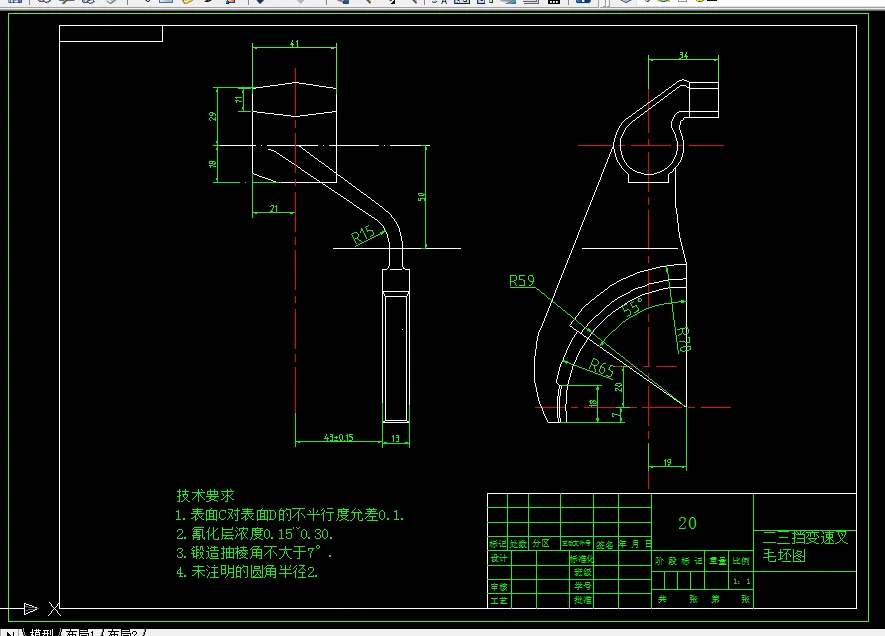Screen dimensions: 885x636
Task: Select the 工艺 cell in title block
Action: click(498, 600)
